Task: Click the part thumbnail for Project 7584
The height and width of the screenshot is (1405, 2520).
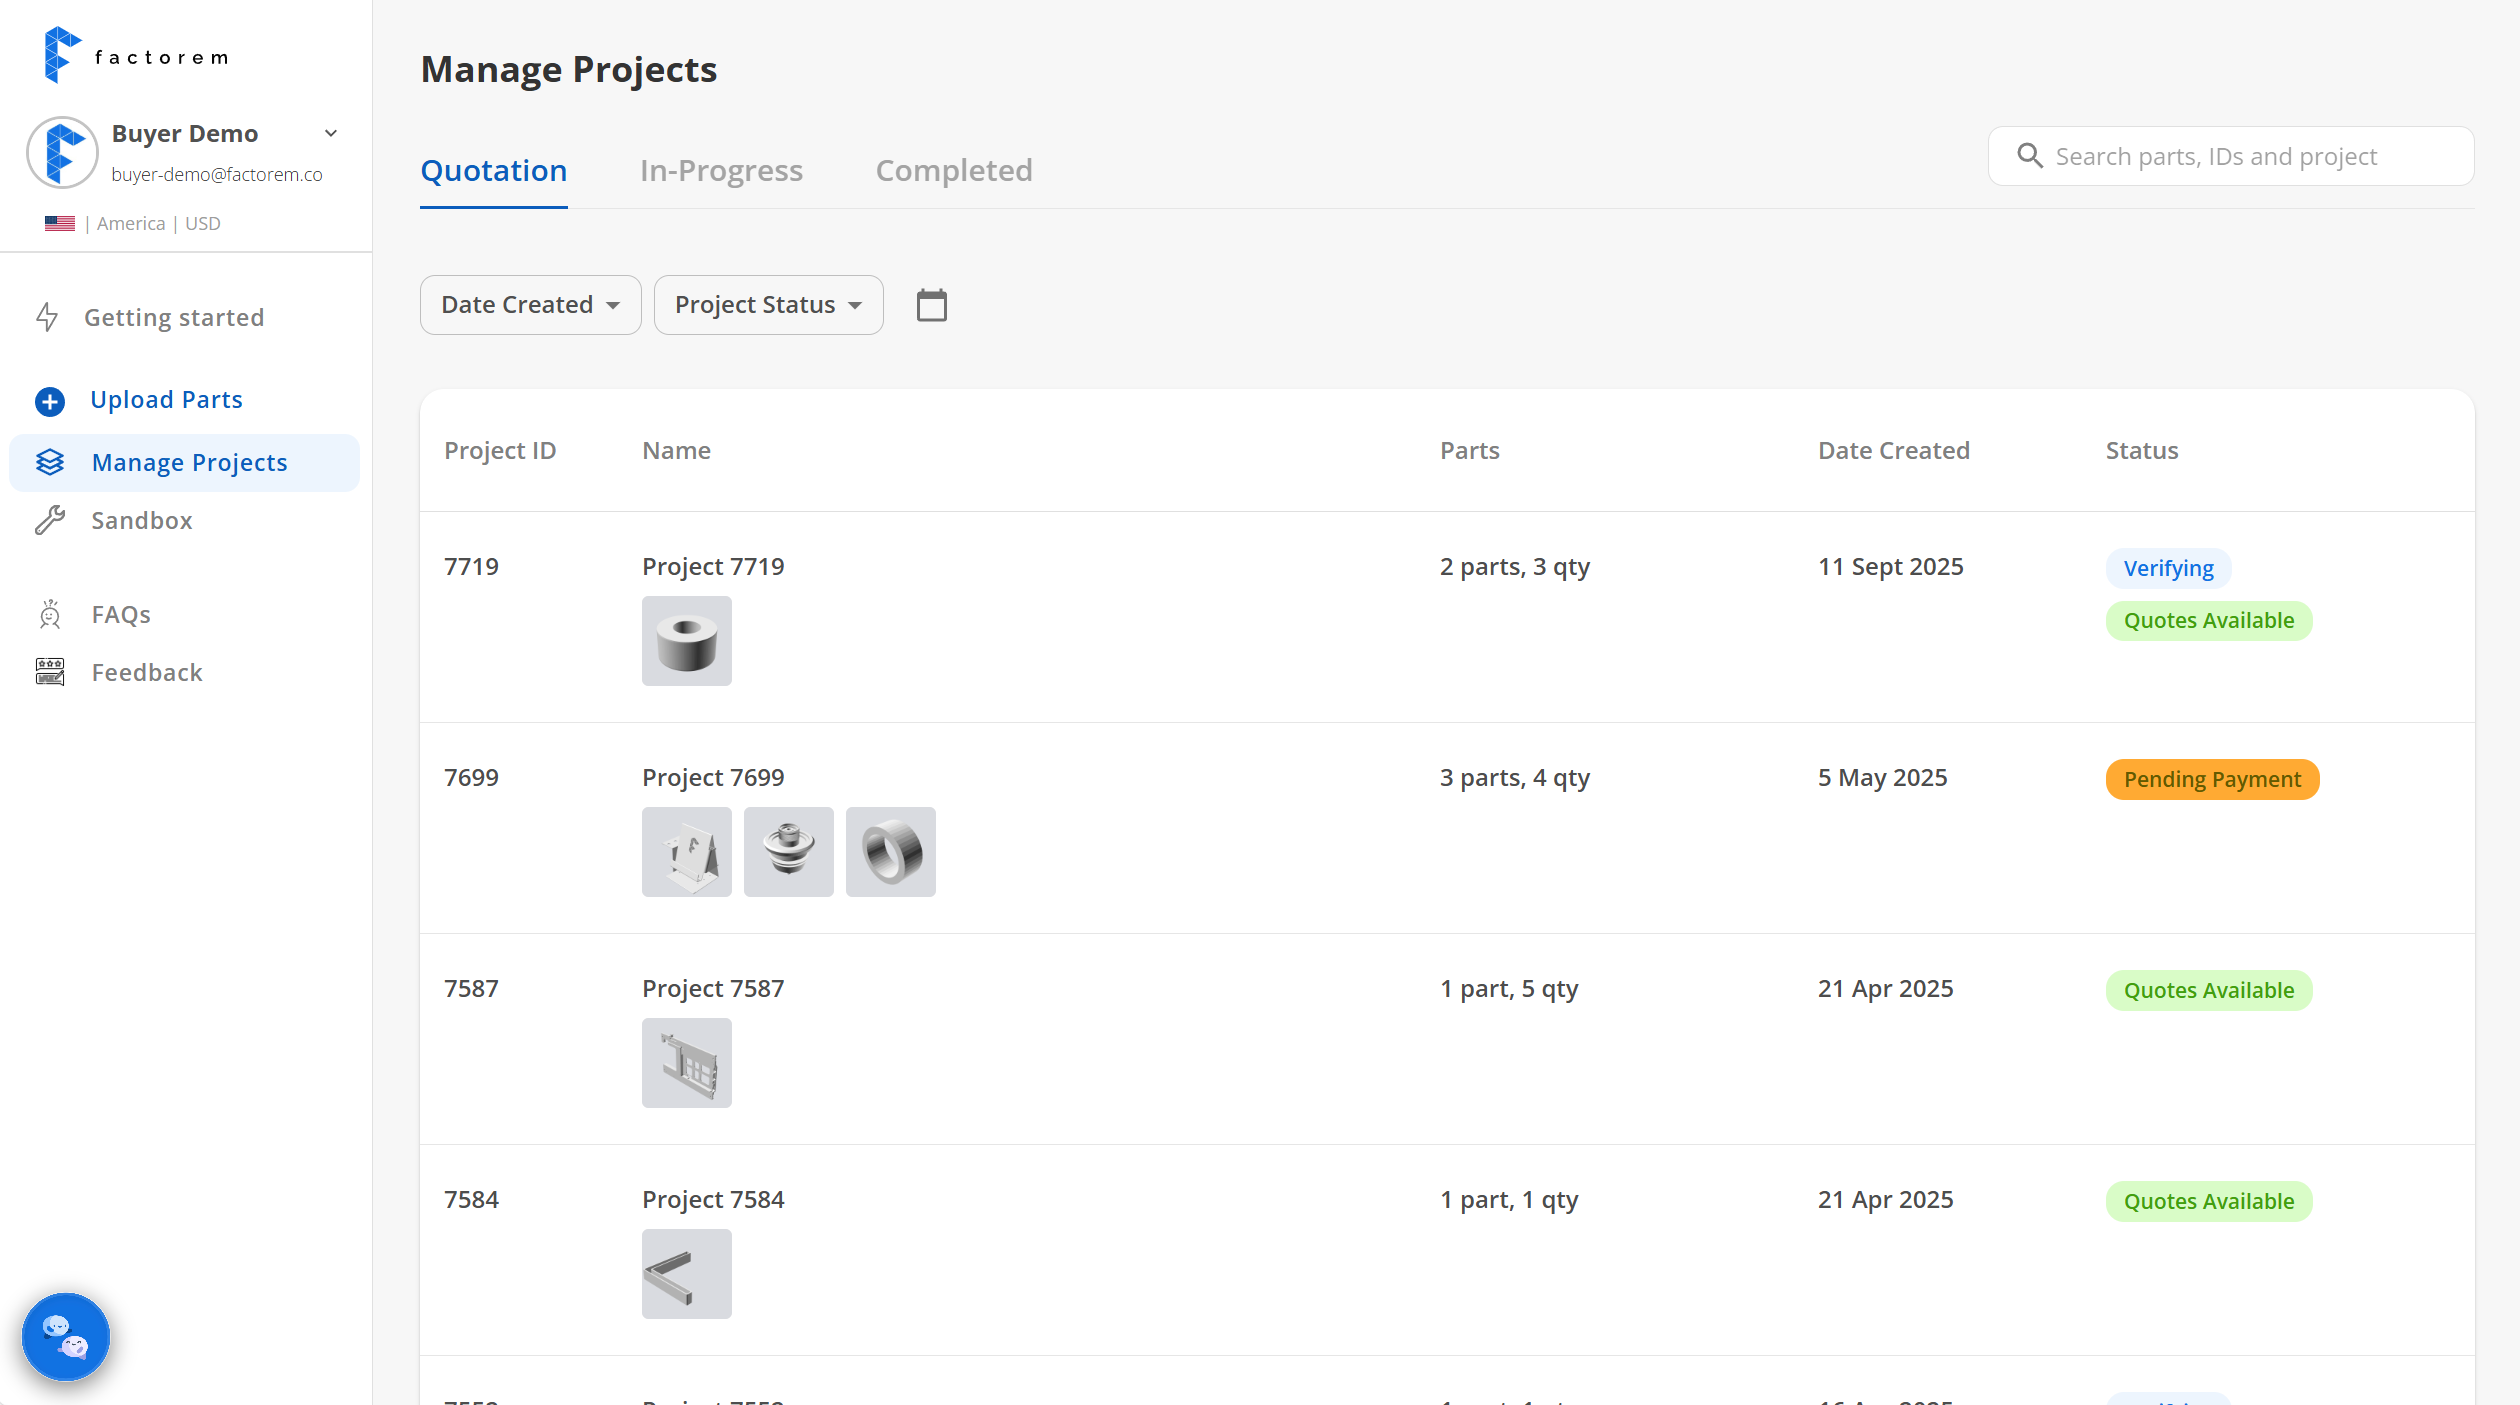Action: pyautogui.click(x=686, y=1274)
